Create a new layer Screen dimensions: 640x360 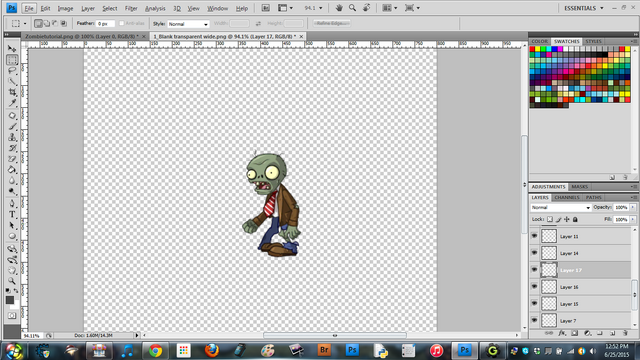(613, 333)
